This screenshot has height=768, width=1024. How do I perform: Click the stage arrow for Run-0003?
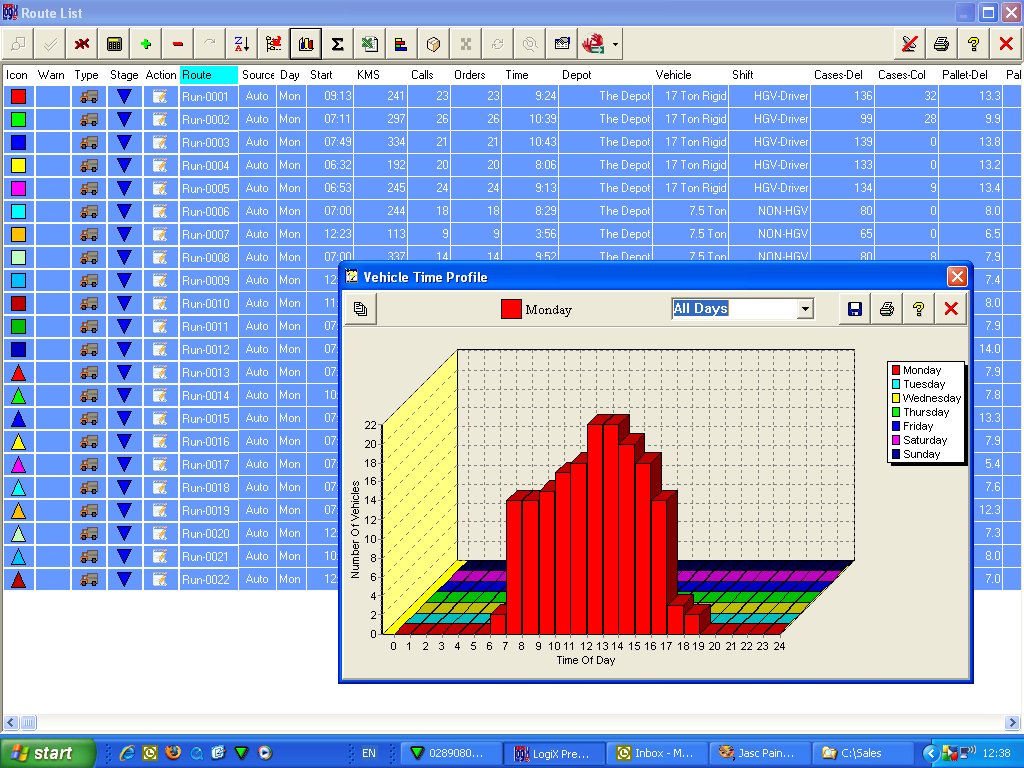(x=124, y=142)
